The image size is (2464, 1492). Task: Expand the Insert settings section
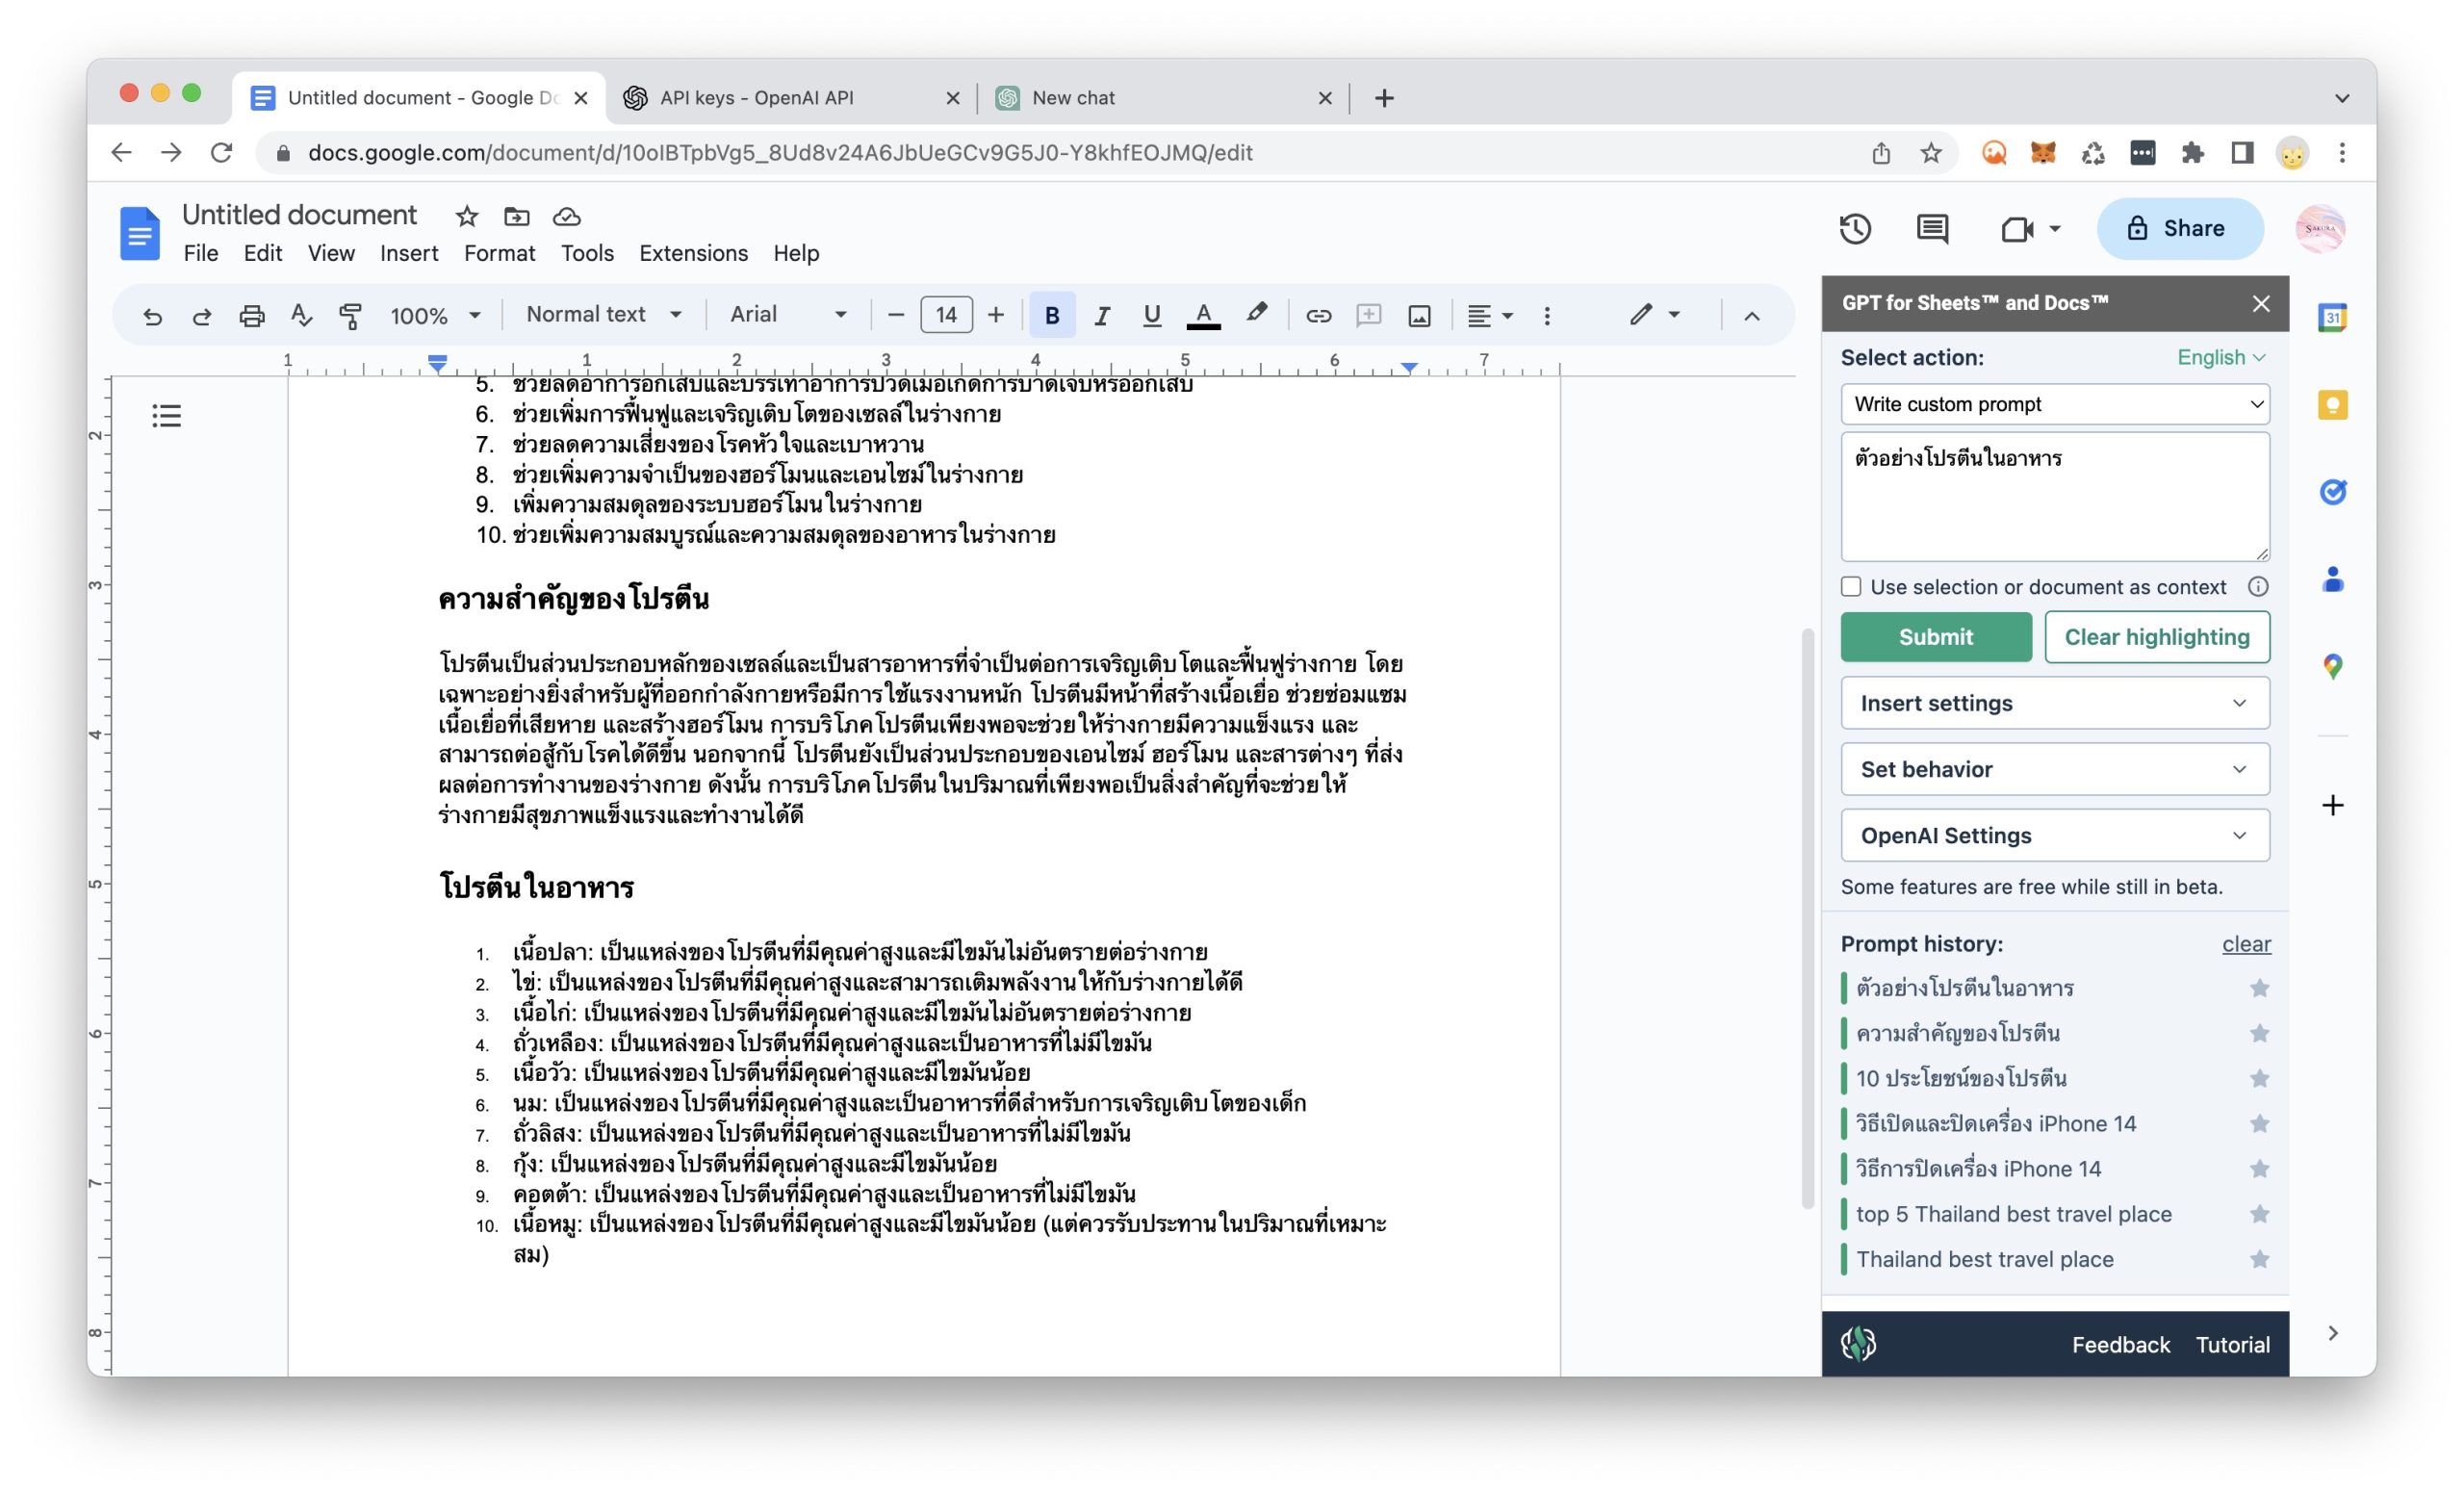click(x=2054, y=703)
